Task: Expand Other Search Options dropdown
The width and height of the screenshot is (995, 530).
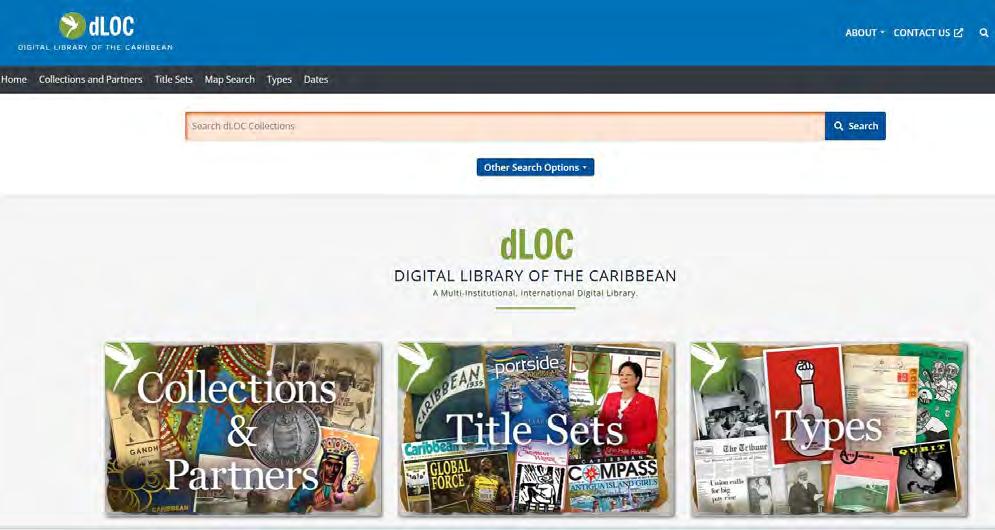Action: [x=536, y=167]
